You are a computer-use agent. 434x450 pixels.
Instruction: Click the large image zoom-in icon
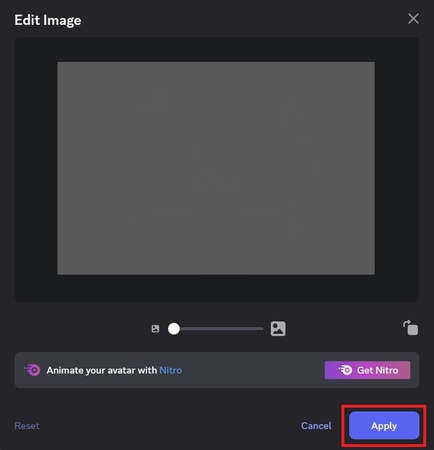tap(278, 329)
